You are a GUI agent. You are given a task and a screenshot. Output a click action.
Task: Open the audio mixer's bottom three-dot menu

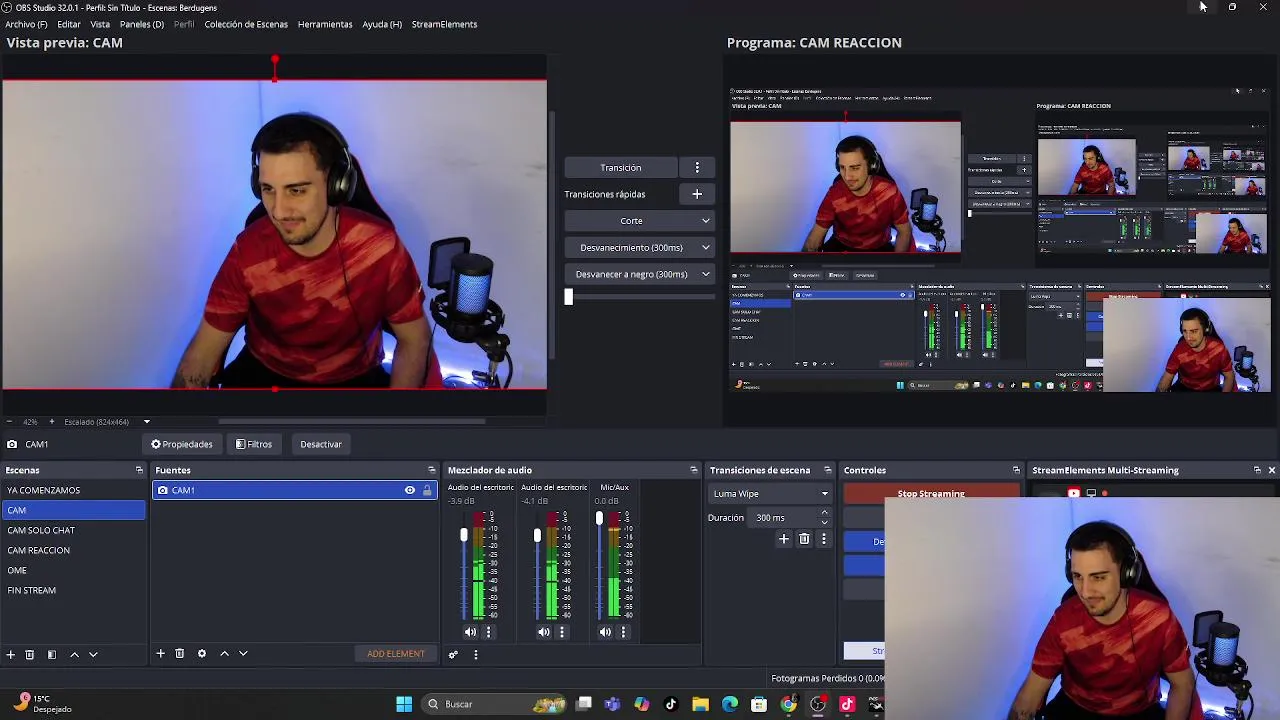pyautogui.click(x=476, y=655)
